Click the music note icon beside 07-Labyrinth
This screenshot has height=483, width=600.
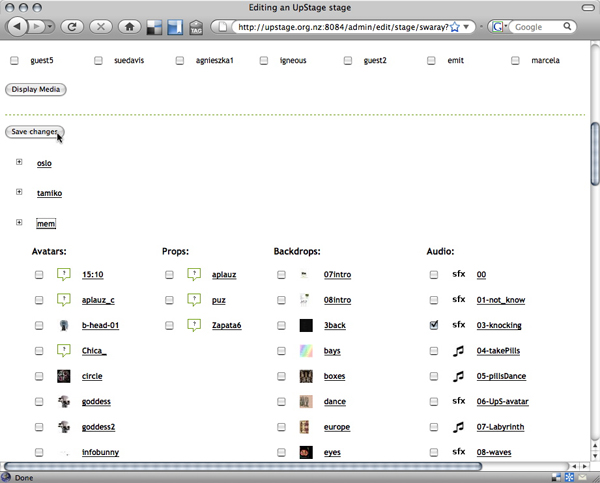pyautogui.click(x=458, y=427)
